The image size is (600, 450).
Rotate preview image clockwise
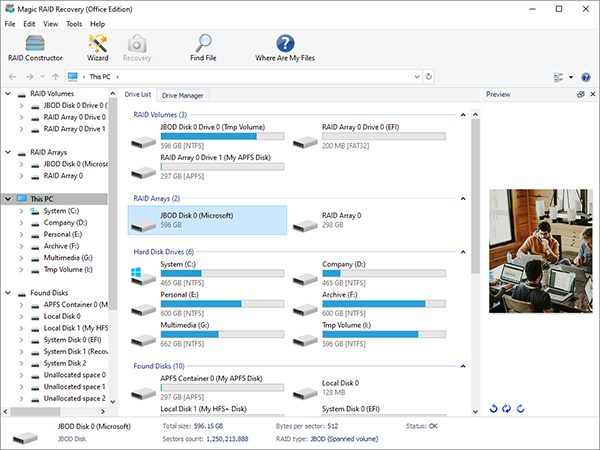520,409
